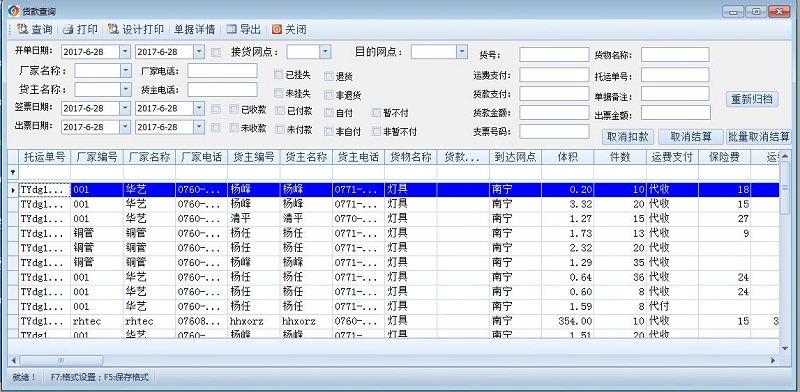The image size is (800, 392).
Task: Check the 已挂失 checkbox
Action: point(279,75)
